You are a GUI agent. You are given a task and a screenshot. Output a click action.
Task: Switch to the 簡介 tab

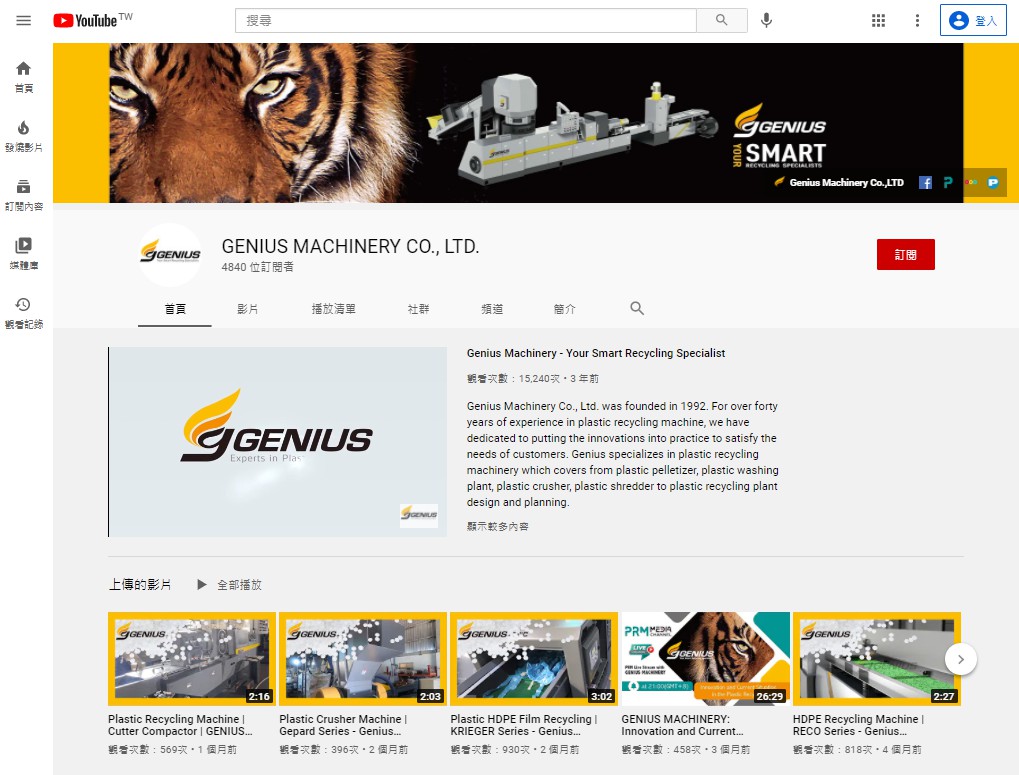pyautogui.click(x=565, y=309)
